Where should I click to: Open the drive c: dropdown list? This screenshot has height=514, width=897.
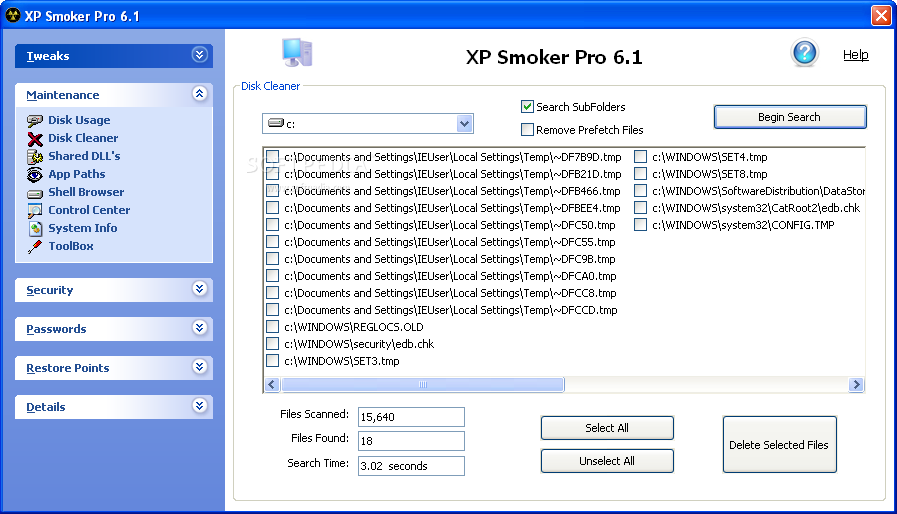[x=465, y=123]
